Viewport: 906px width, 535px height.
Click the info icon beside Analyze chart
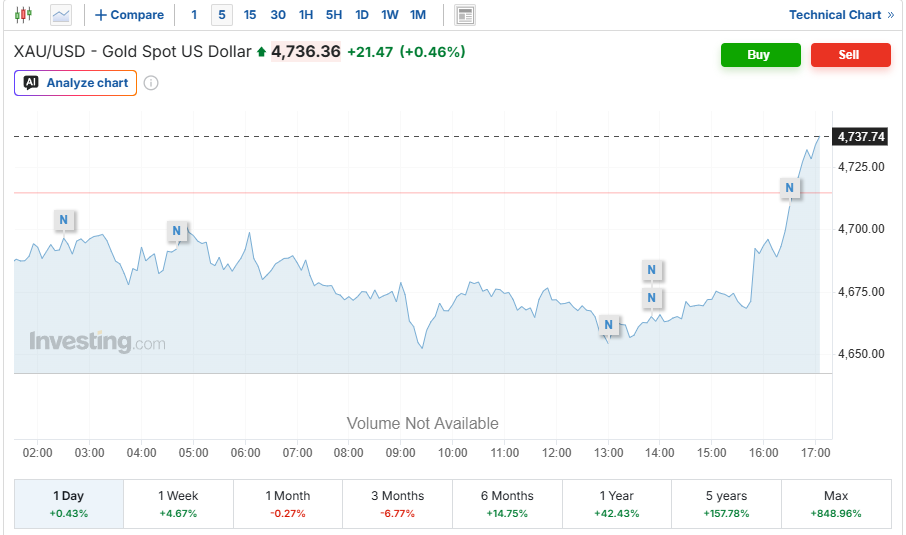coord(151,83)
